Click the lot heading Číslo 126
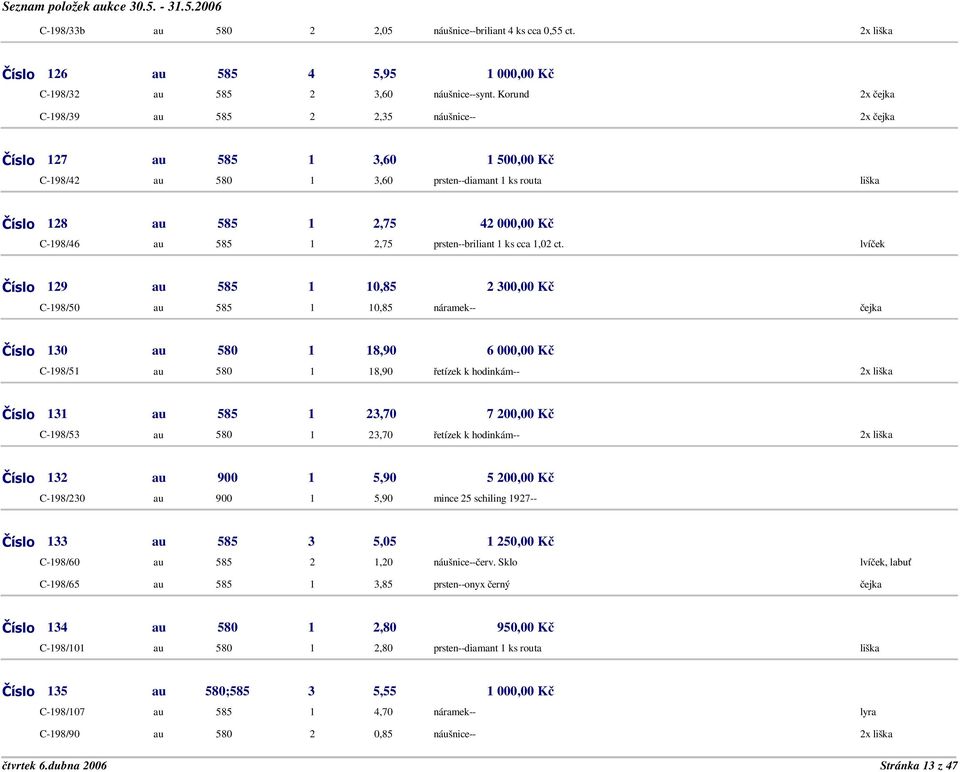Screen dimensions: 960x772 35,74
